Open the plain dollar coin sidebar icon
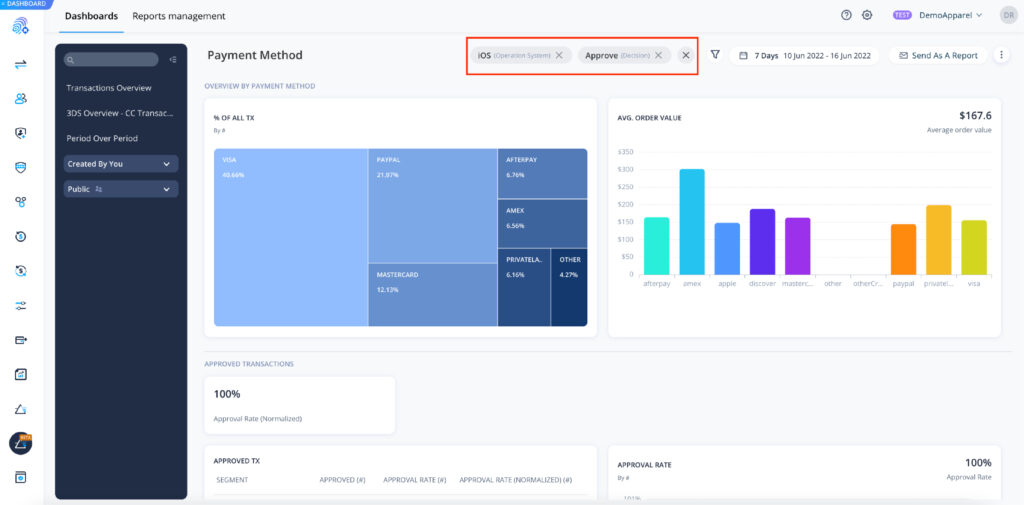The height and width of the screenshot is (505, 1024). 20,236
